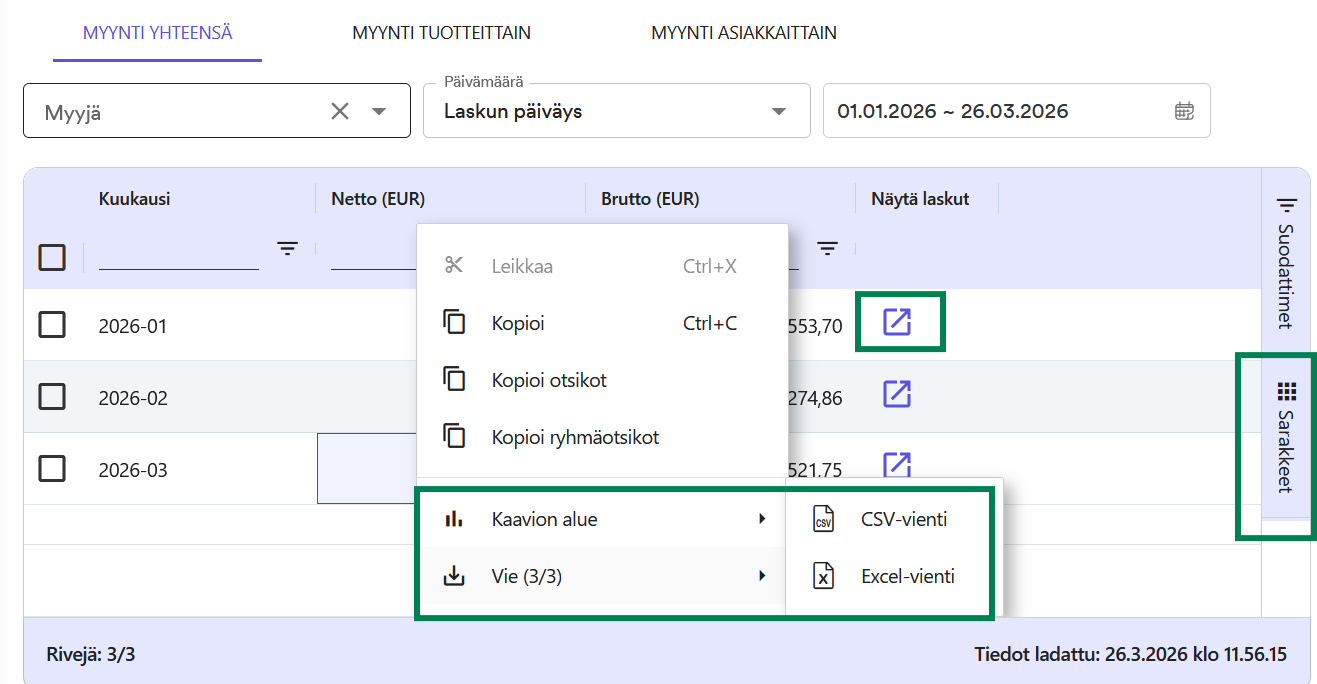Click the filter funnel beside Näytä laskut

pos(827,248)
